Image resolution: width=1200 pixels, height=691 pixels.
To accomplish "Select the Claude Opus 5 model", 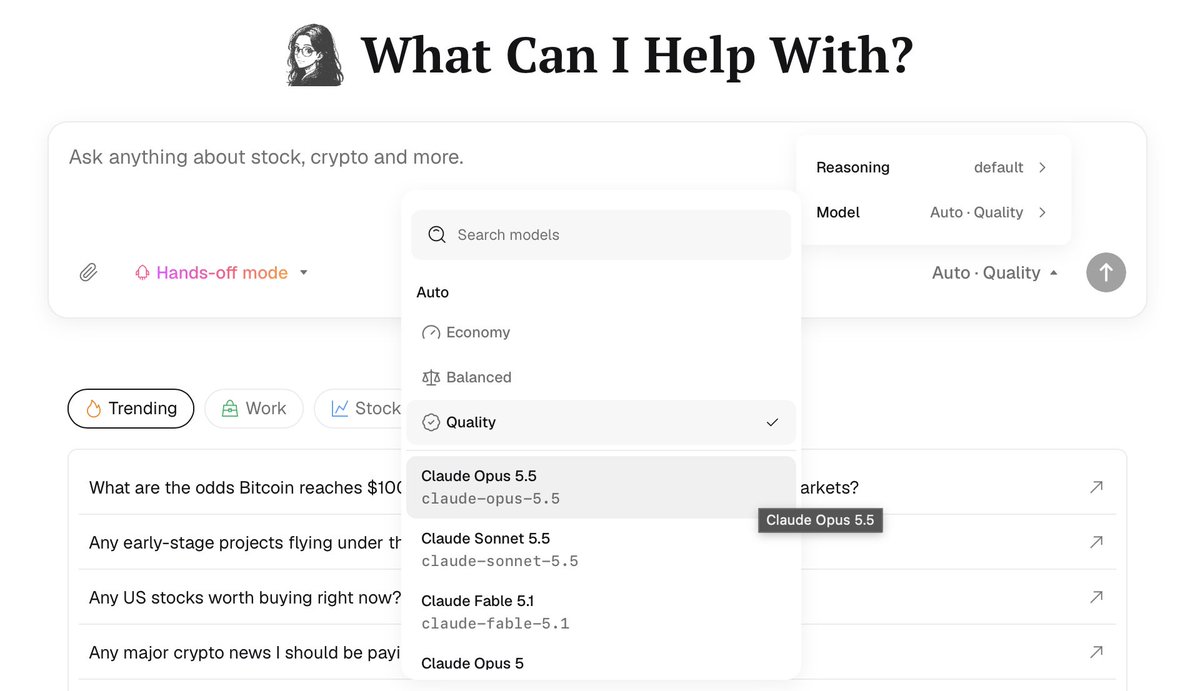I will pyautogui.click(x=601, y=664).
